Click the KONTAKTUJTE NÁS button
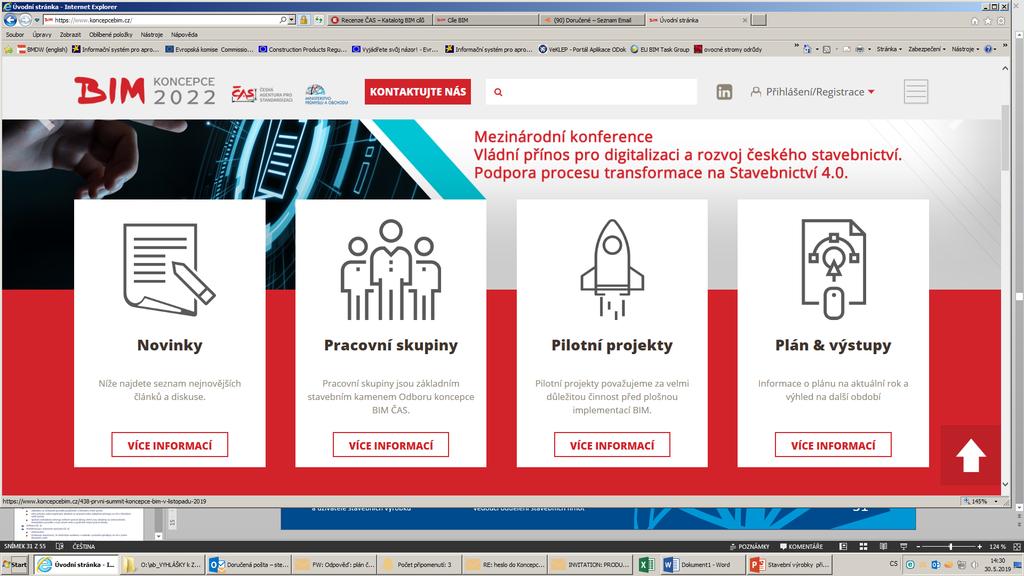Screen dimensions: 1024x576 click(x=417, y=91)
